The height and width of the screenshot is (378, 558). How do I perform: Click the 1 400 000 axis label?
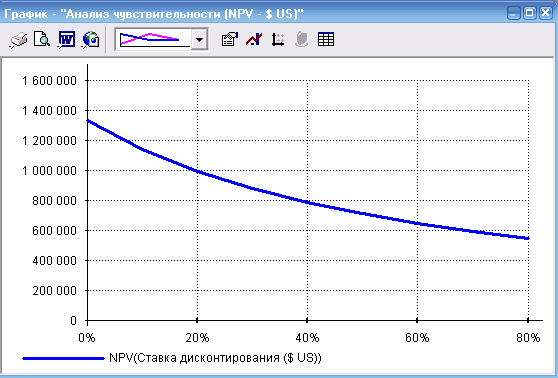pyautogui.click(x=49, y=111)
